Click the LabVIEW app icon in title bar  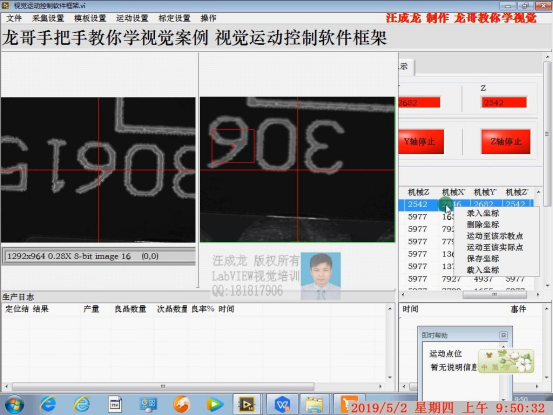(x=6, y=5)
